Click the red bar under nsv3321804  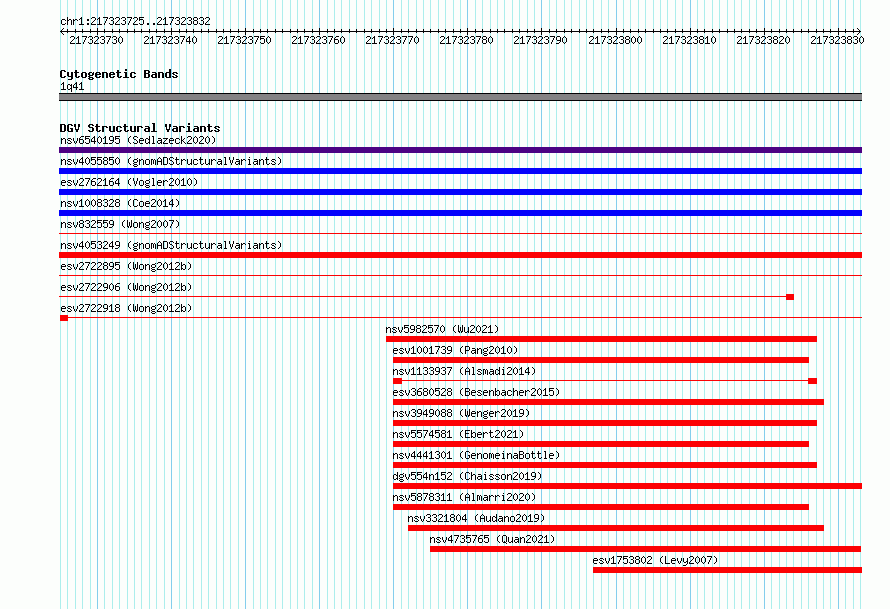[616, 528]
